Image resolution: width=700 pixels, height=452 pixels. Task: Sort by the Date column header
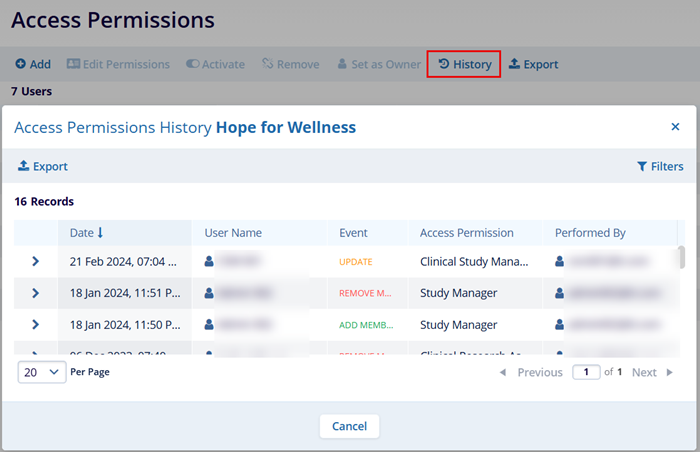click(86, 232)
